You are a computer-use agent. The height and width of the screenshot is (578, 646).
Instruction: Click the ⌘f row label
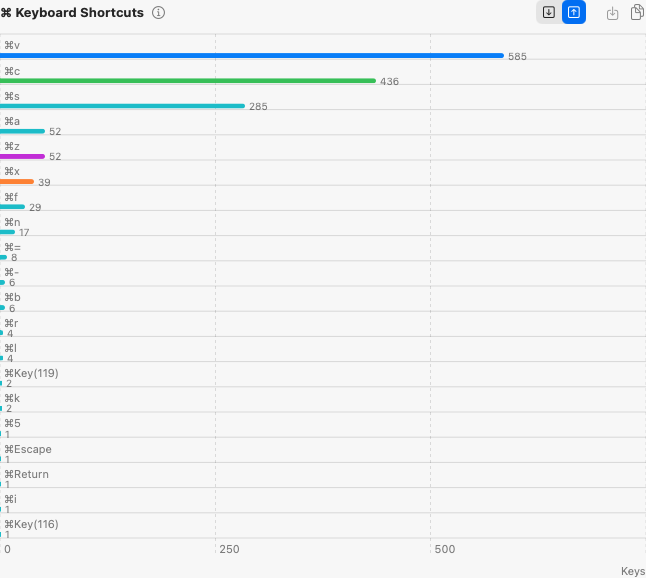11,197
